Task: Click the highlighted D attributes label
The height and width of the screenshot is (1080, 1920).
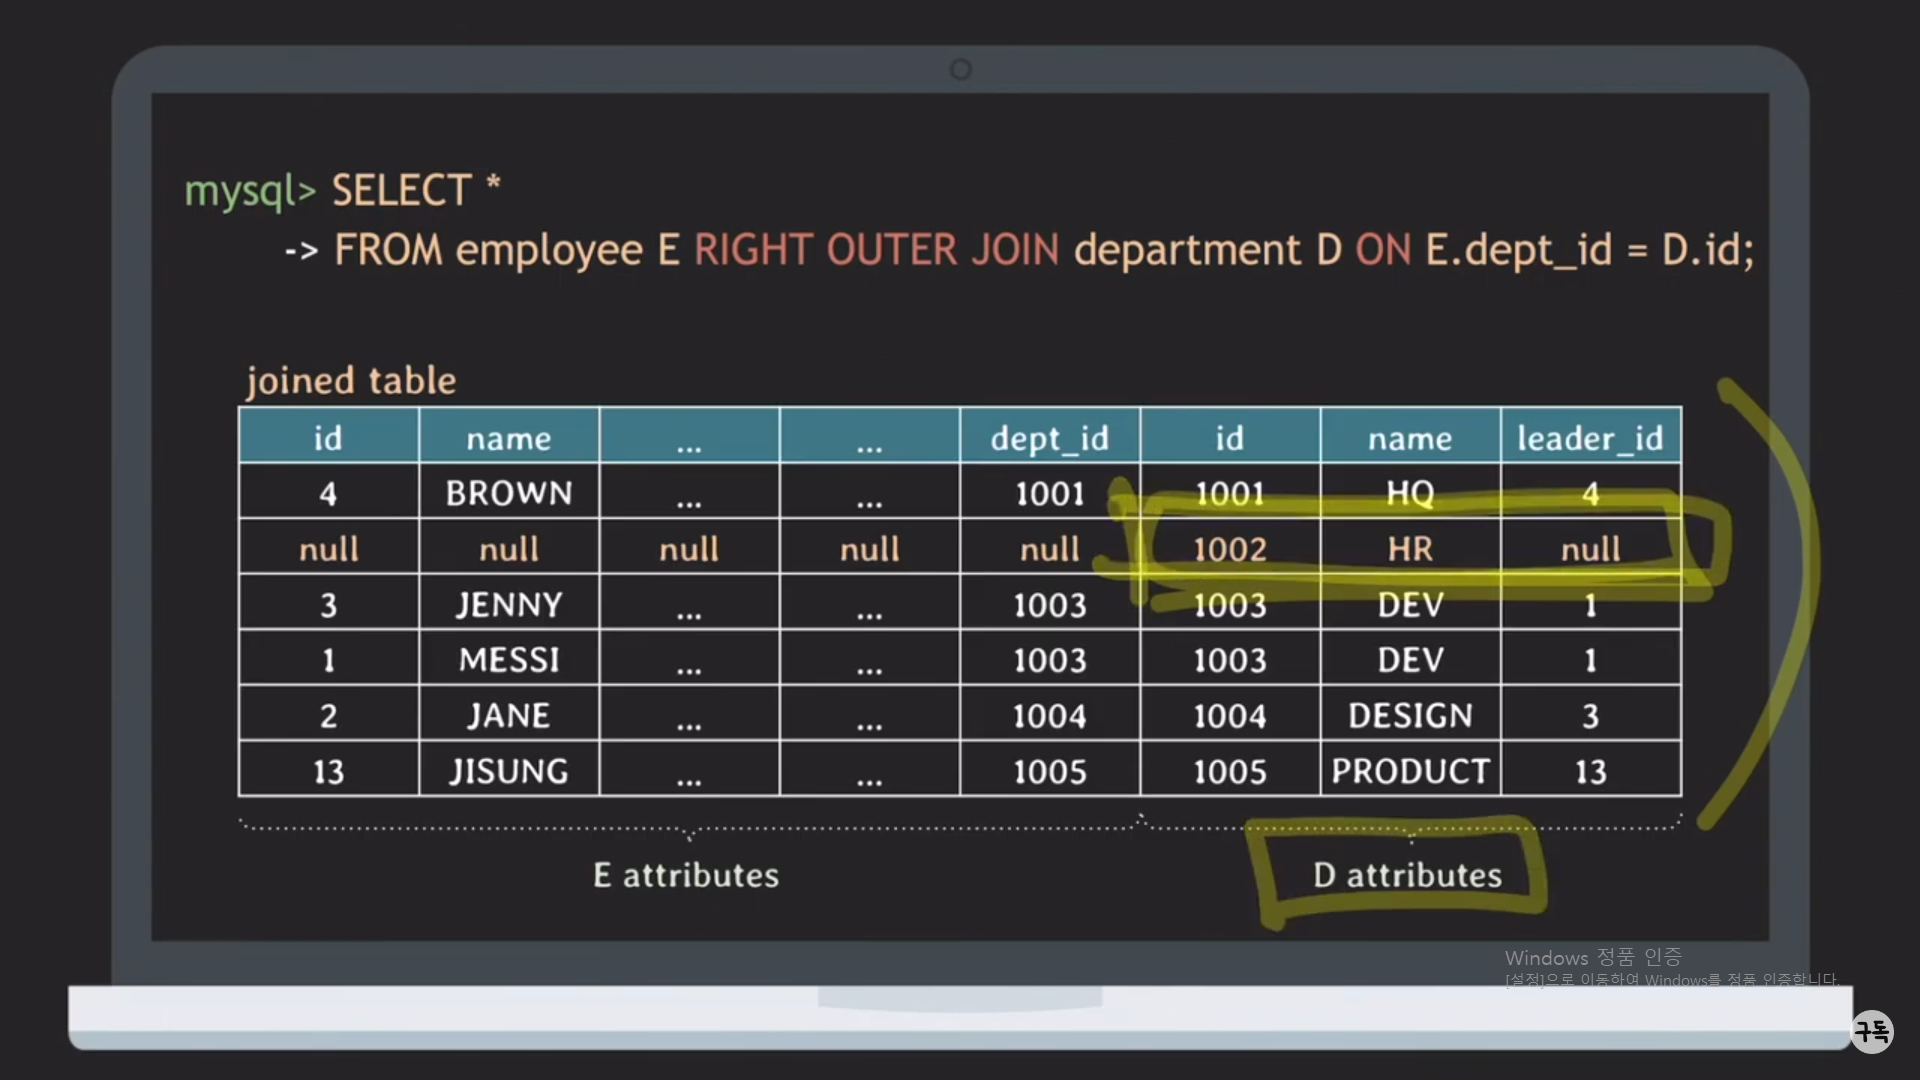Action: point(1407,875)
